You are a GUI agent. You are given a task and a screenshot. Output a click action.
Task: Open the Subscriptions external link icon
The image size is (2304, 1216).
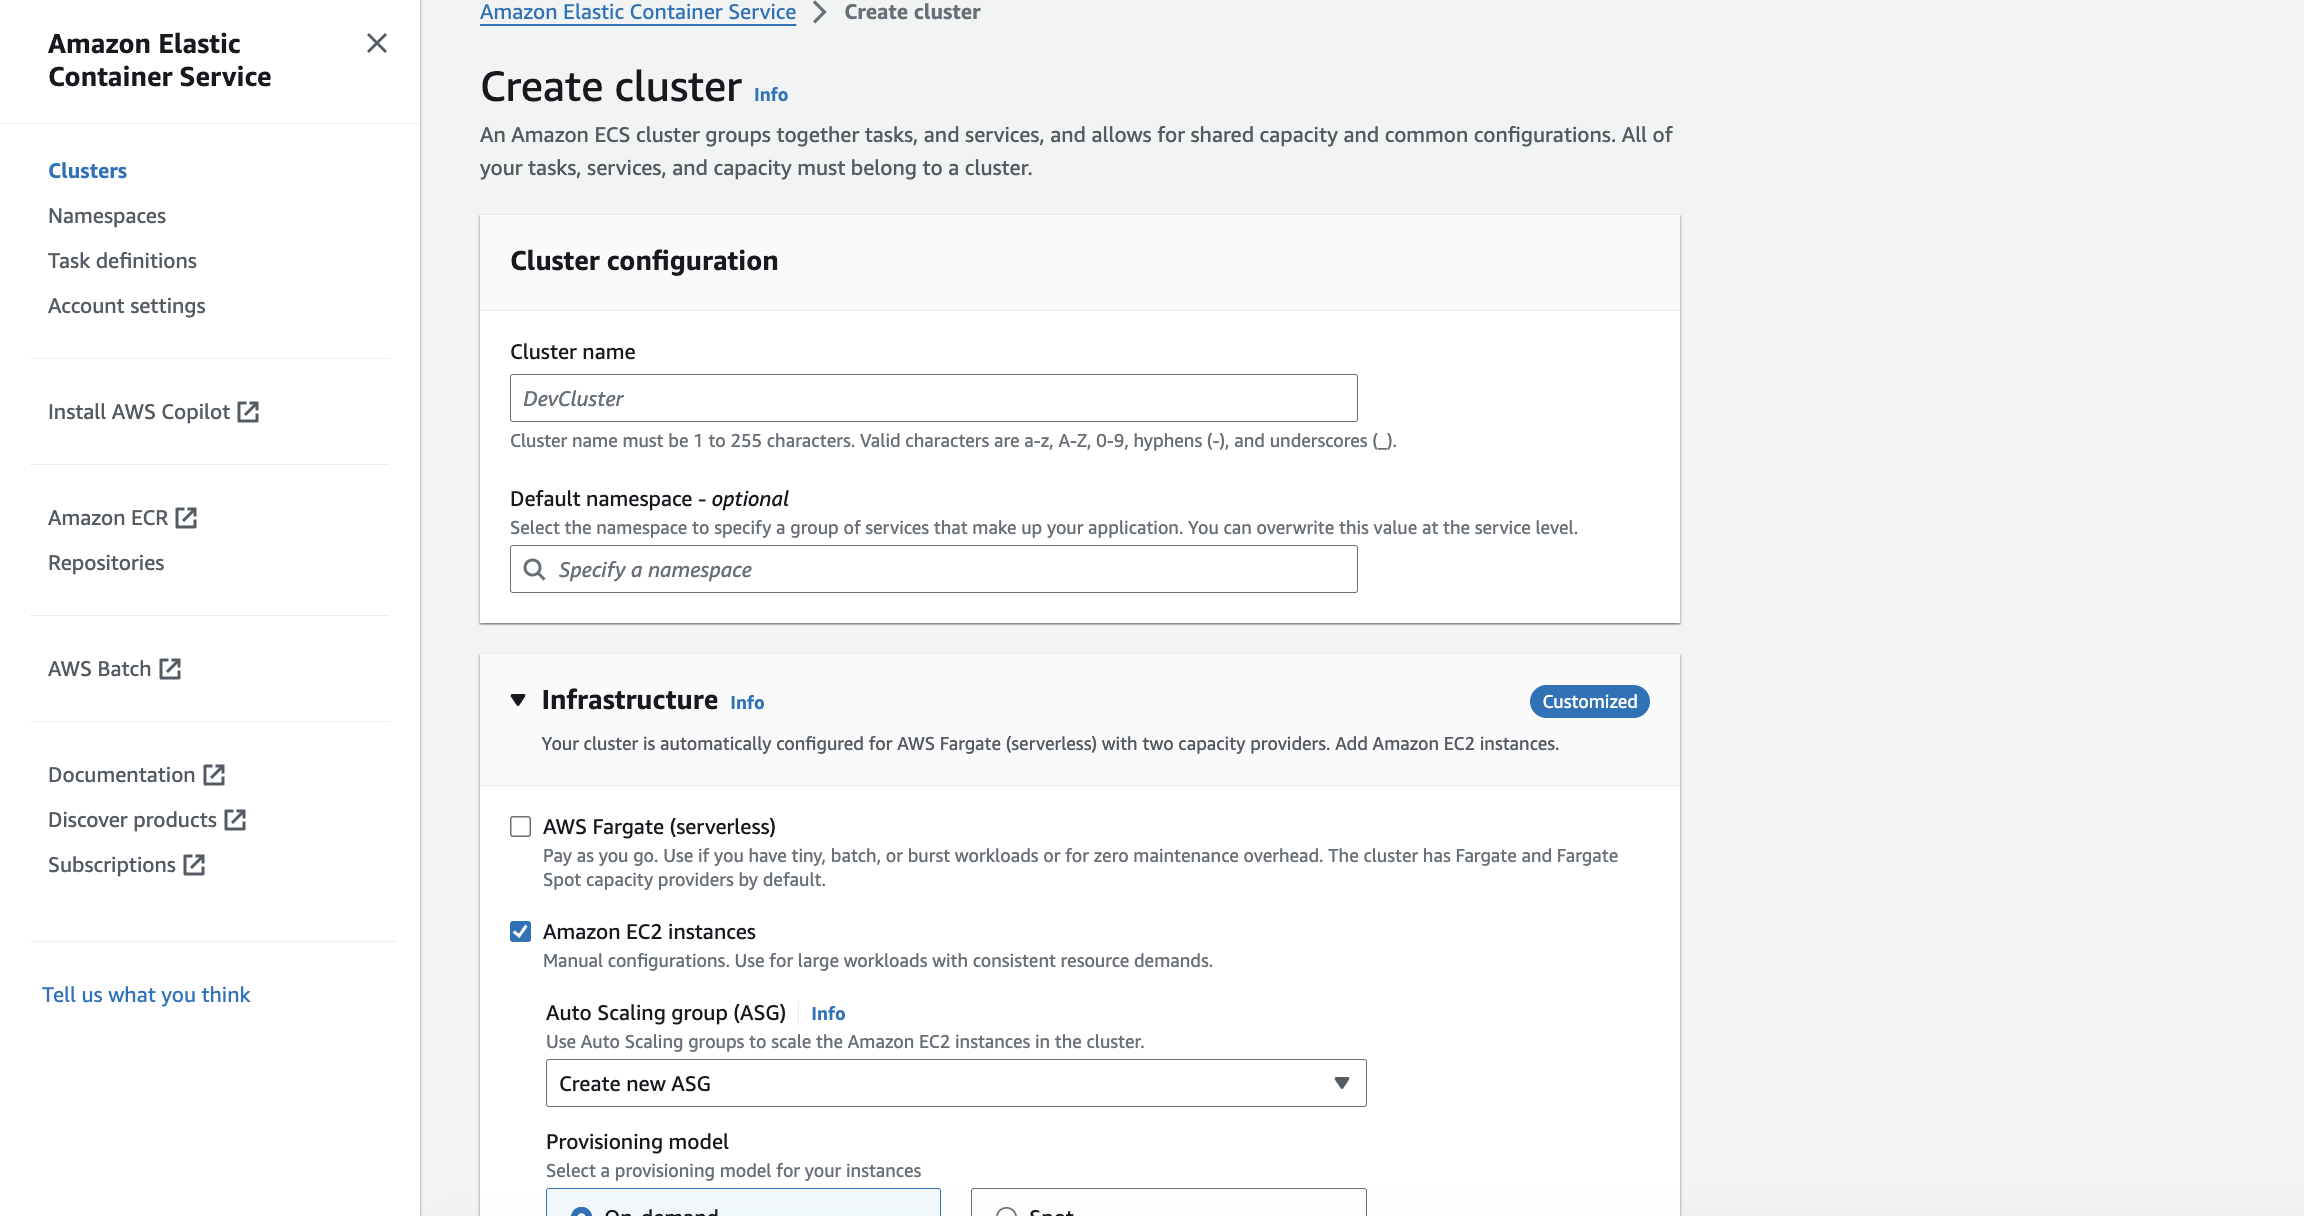click(x=194, y=864)
